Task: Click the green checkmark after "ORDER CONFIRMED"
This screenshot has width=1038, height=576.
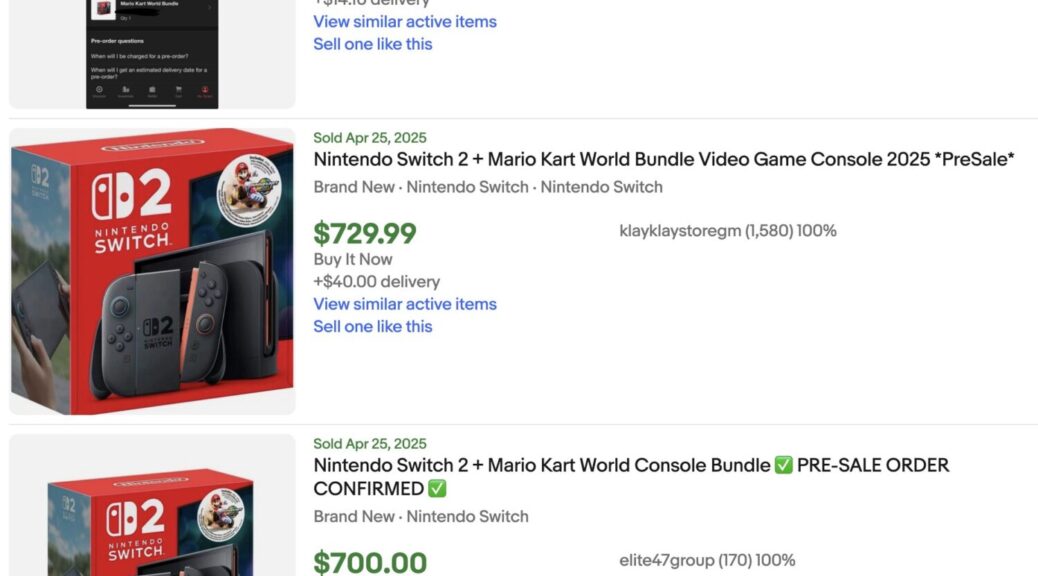Action: [x=437, y=490]
